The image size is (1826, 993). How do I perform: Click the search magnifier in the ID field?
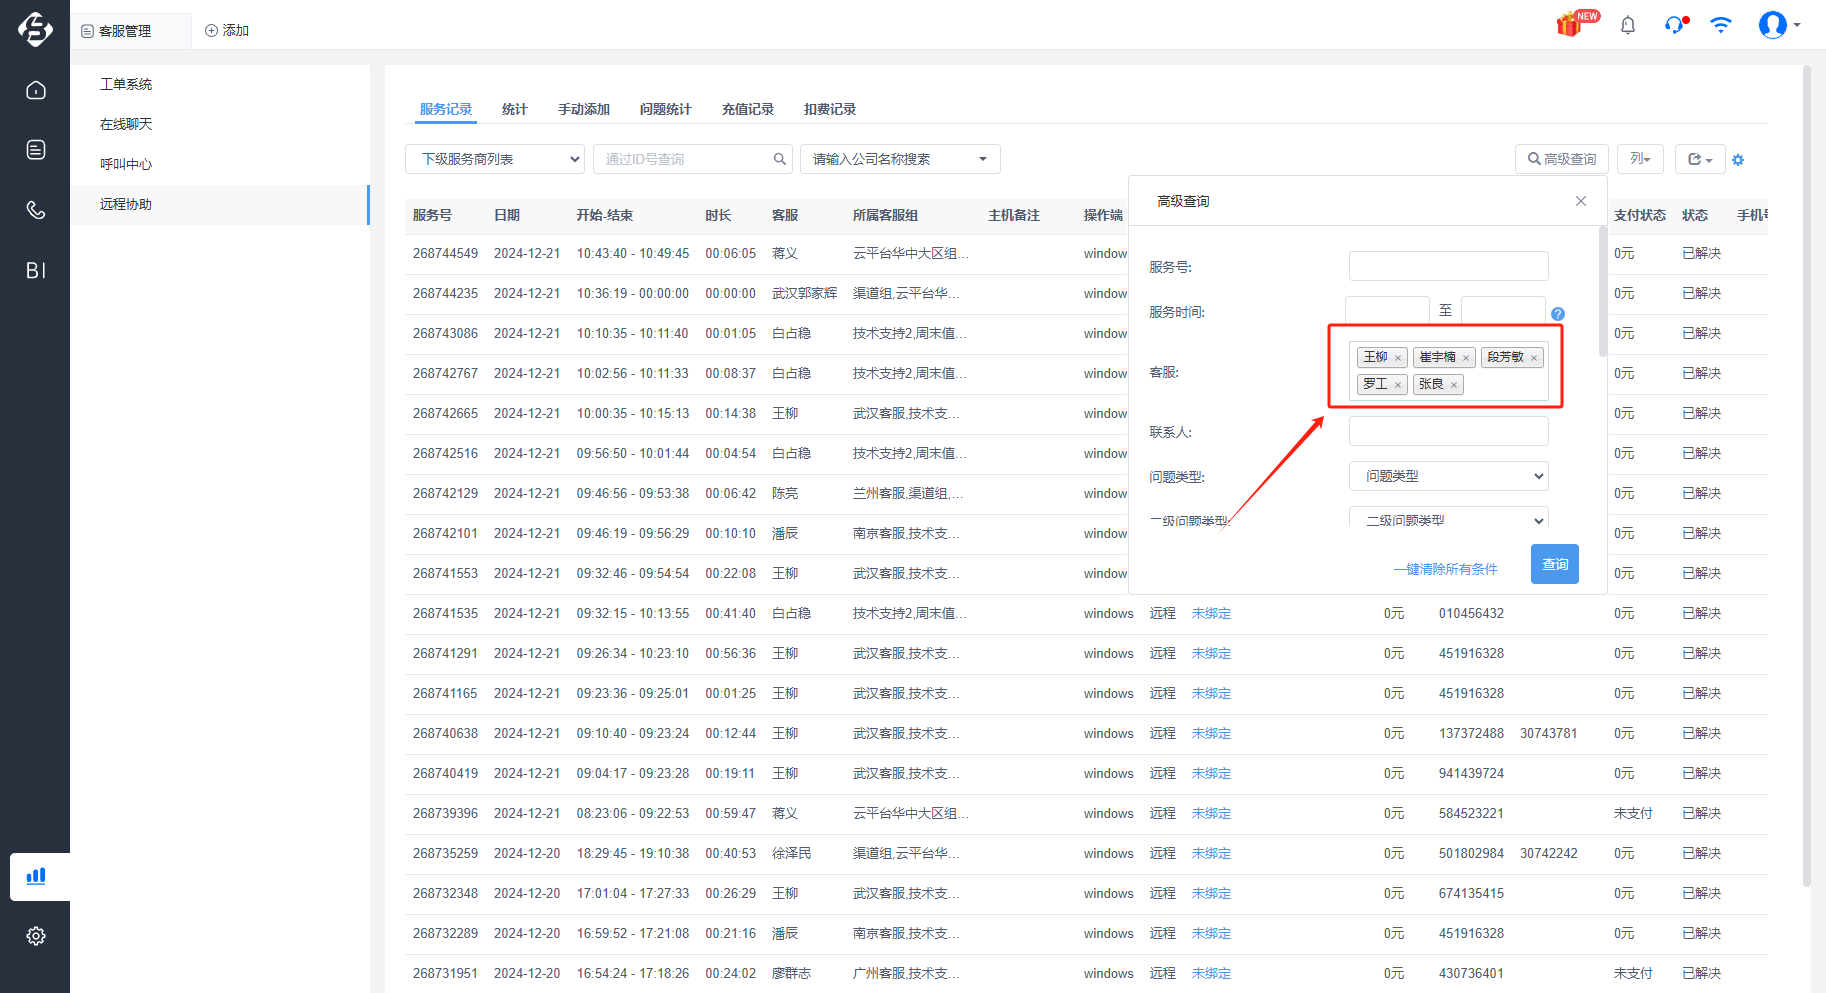(x=780, y=159)
